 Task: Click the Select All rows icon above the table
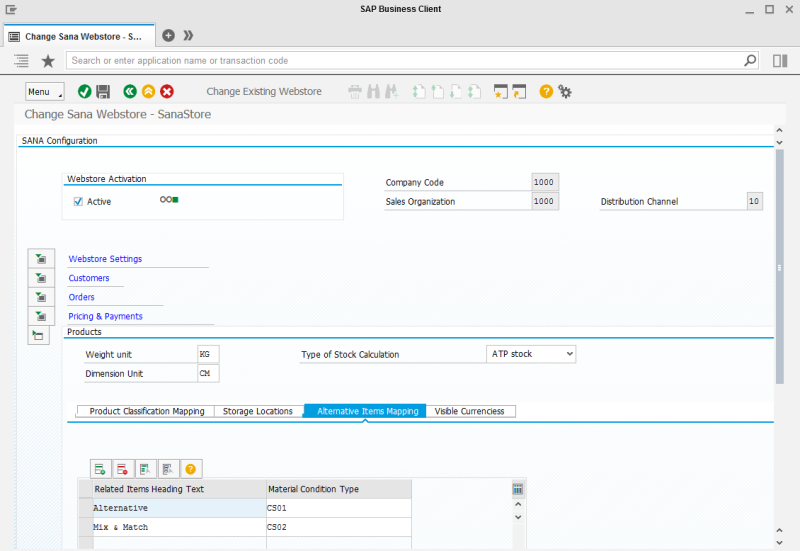(x=145, y=469)
